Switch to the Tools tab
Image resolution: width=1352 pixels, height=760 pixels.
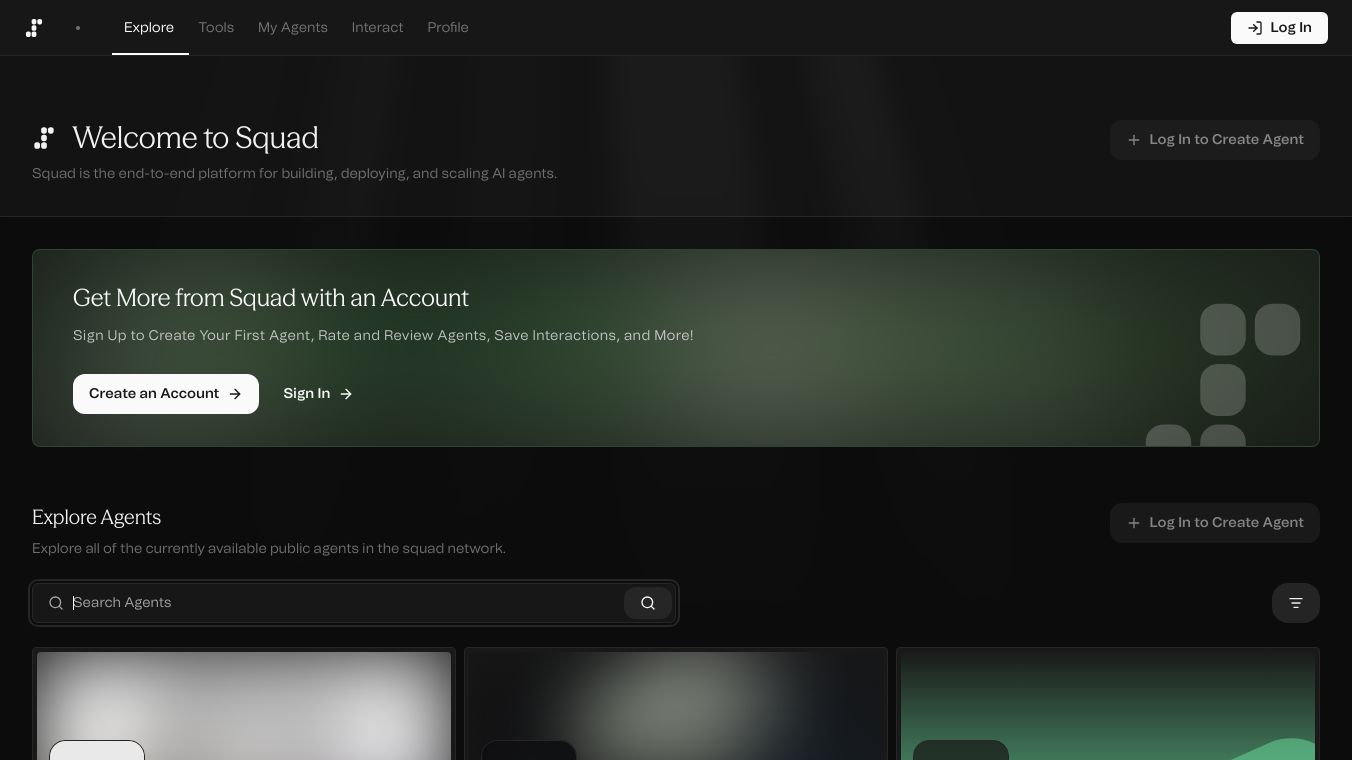216,28
